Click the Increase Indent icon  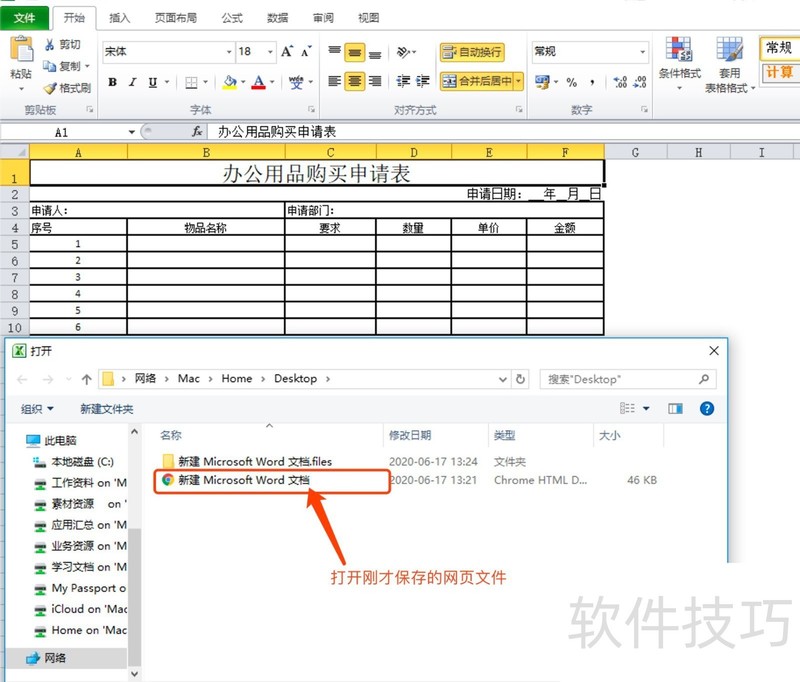click(423, 81)
